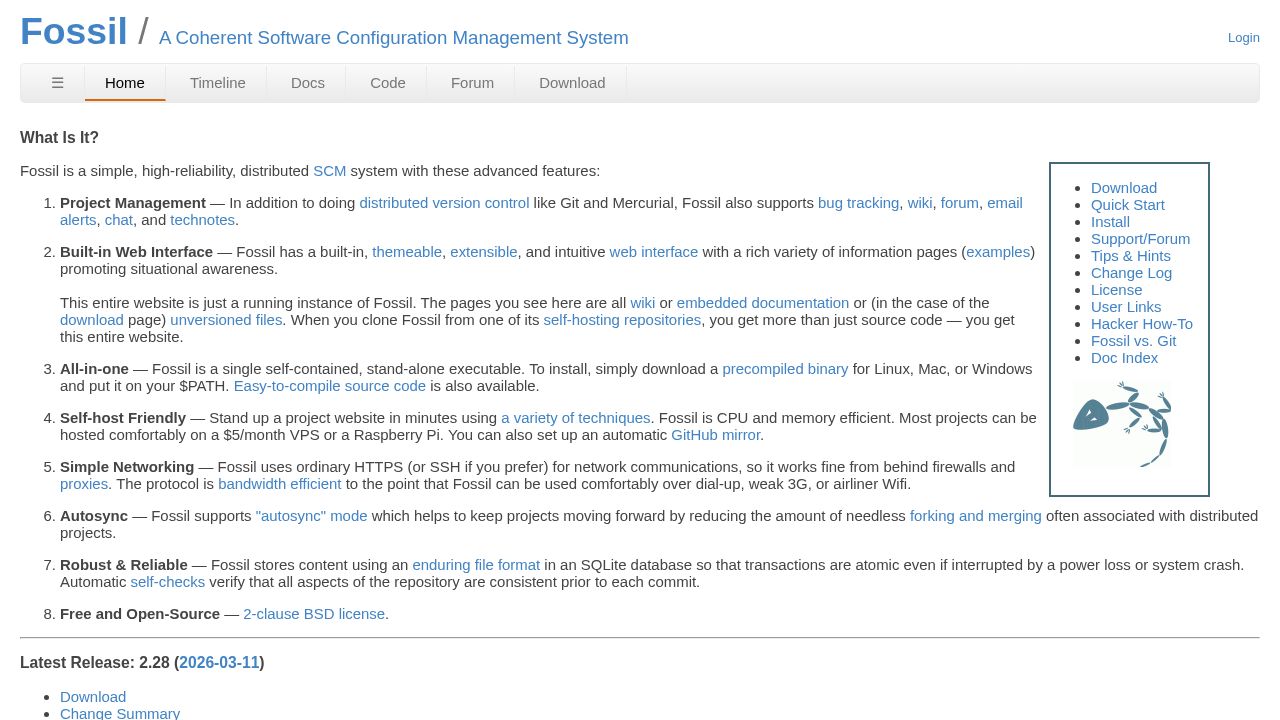The width and height of the screenshot is (1280, 720).
Task: Open the Quick Start sidebar link
Action: 1128,205
